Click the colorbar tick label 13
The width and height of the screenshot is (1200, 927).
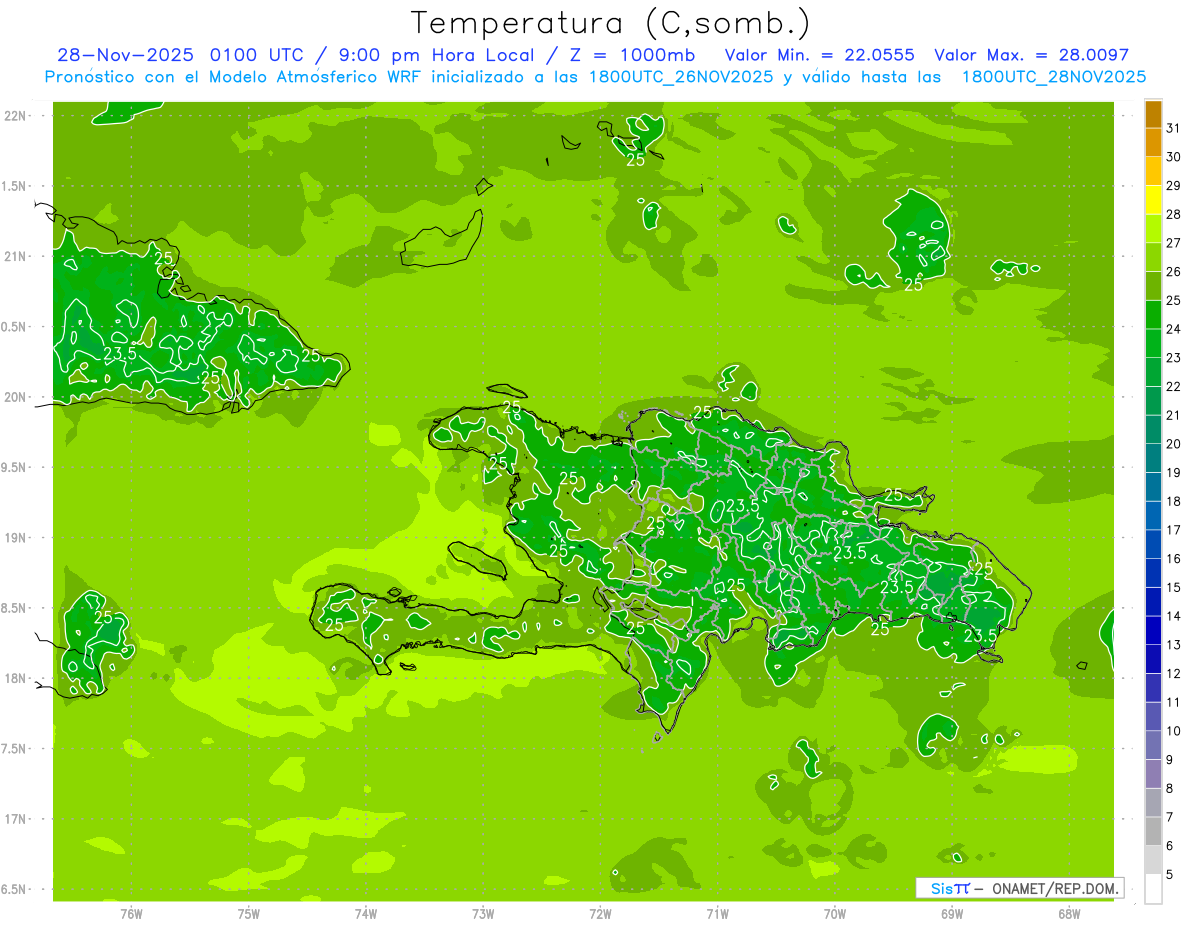click(x=1174, y=645)
